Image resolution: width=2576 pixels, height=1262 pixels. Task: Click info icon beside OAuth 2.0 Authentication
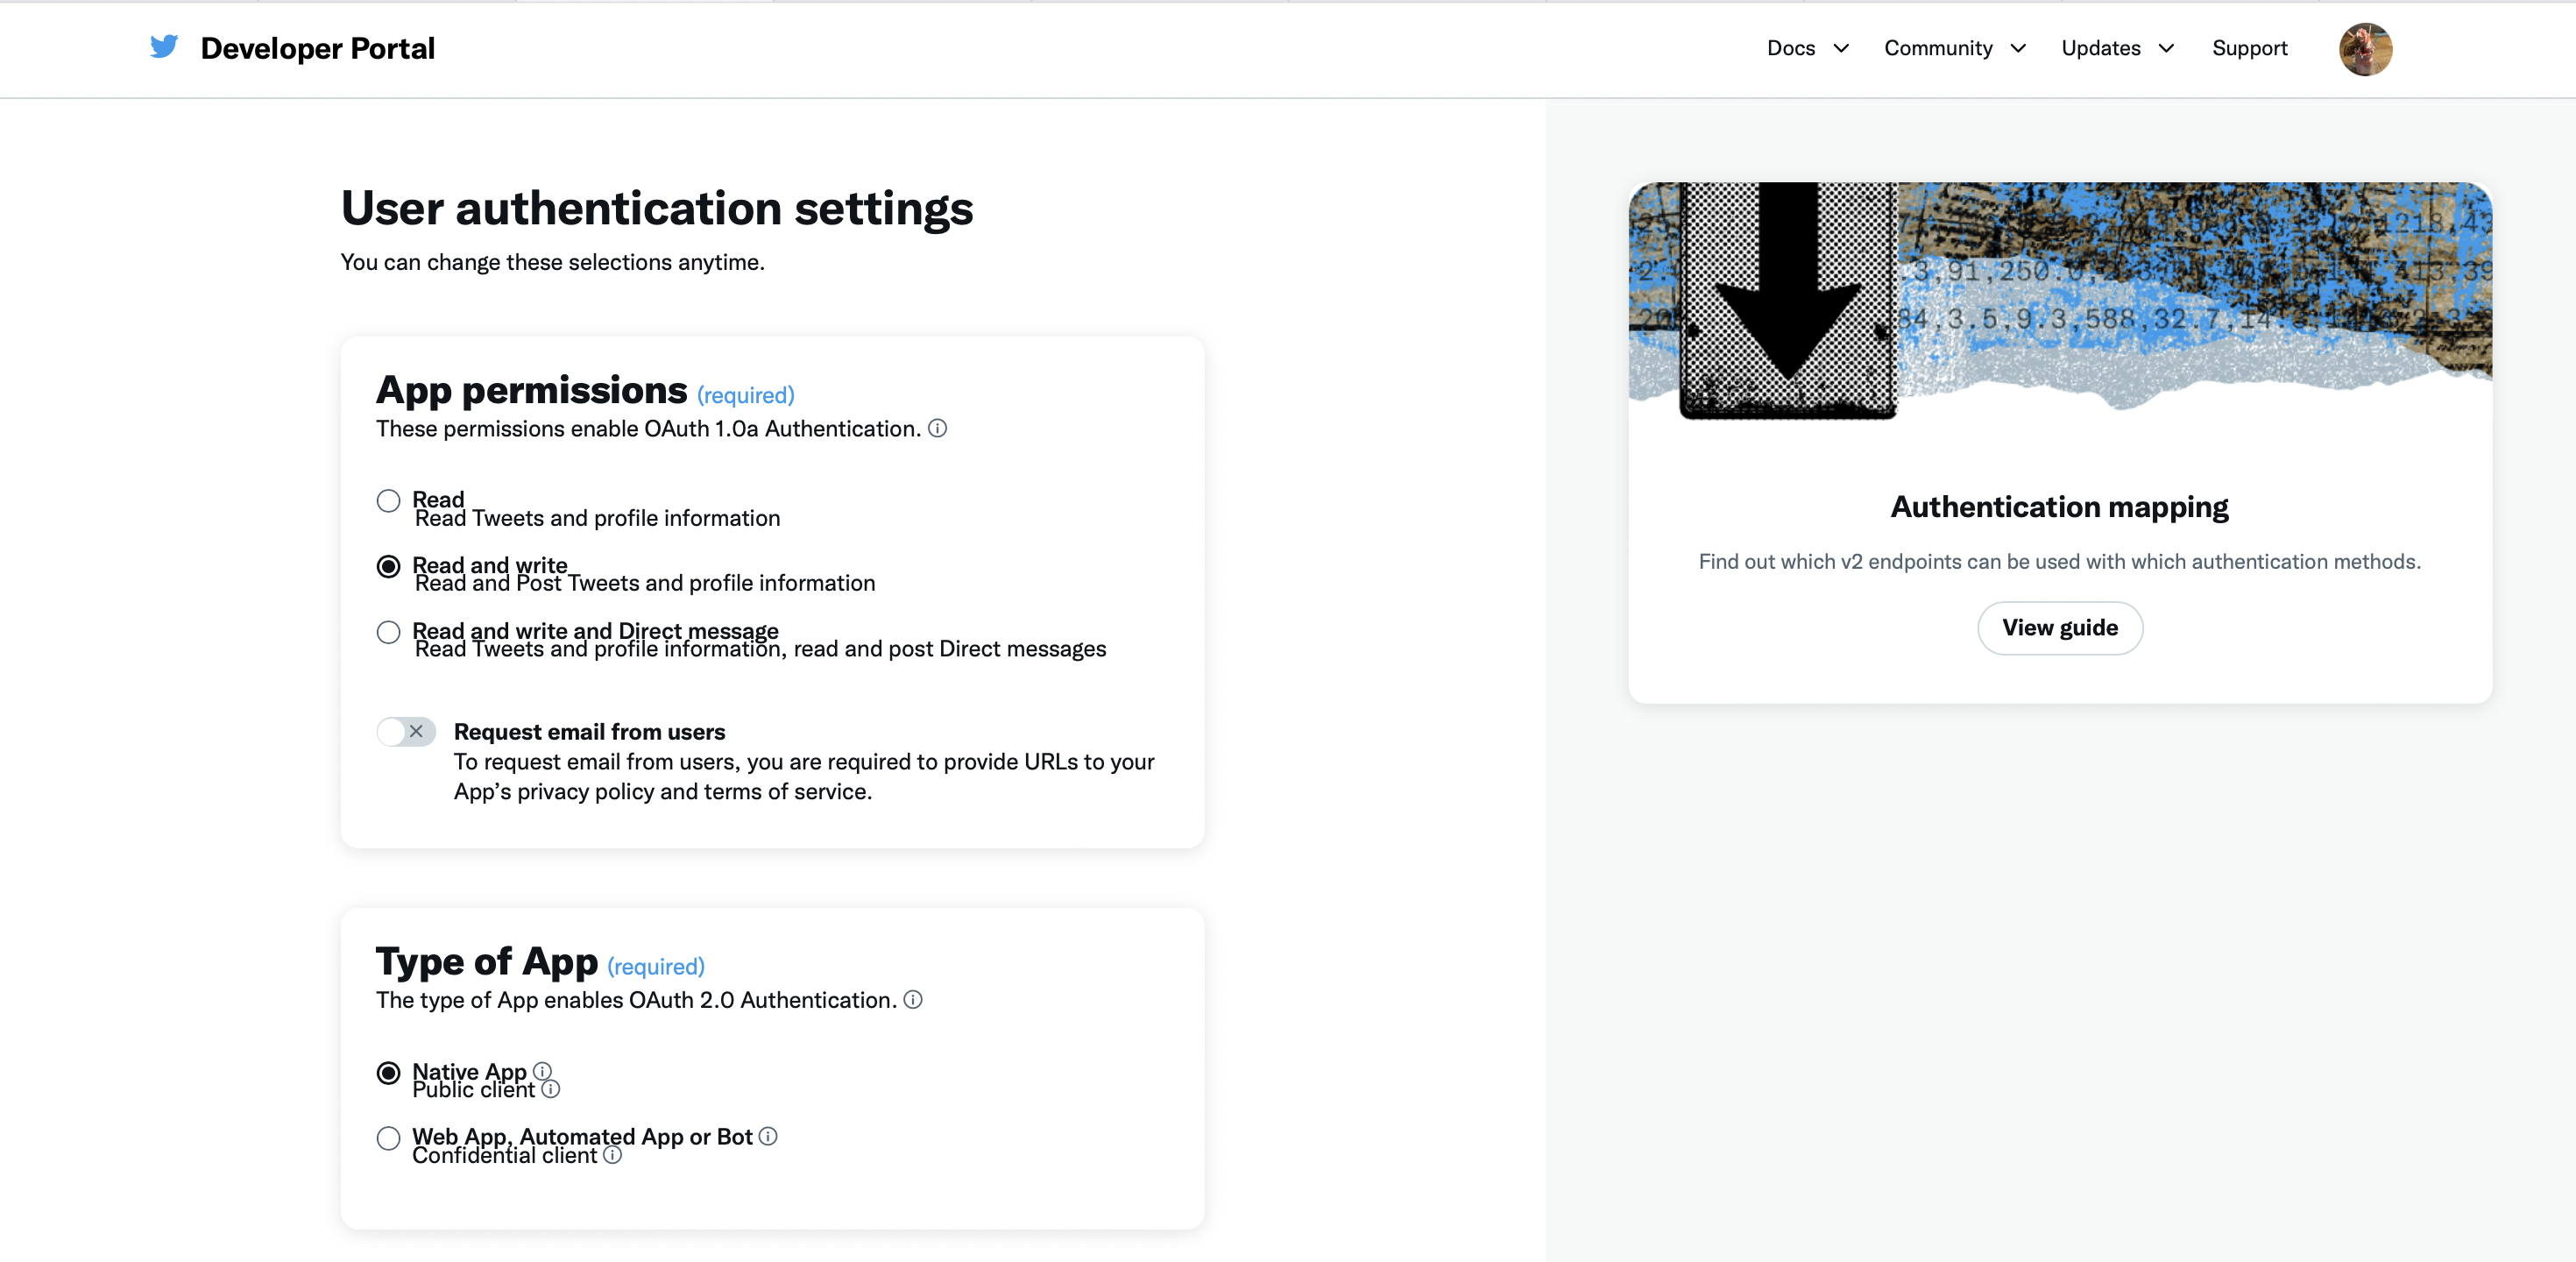point(912,1000)
